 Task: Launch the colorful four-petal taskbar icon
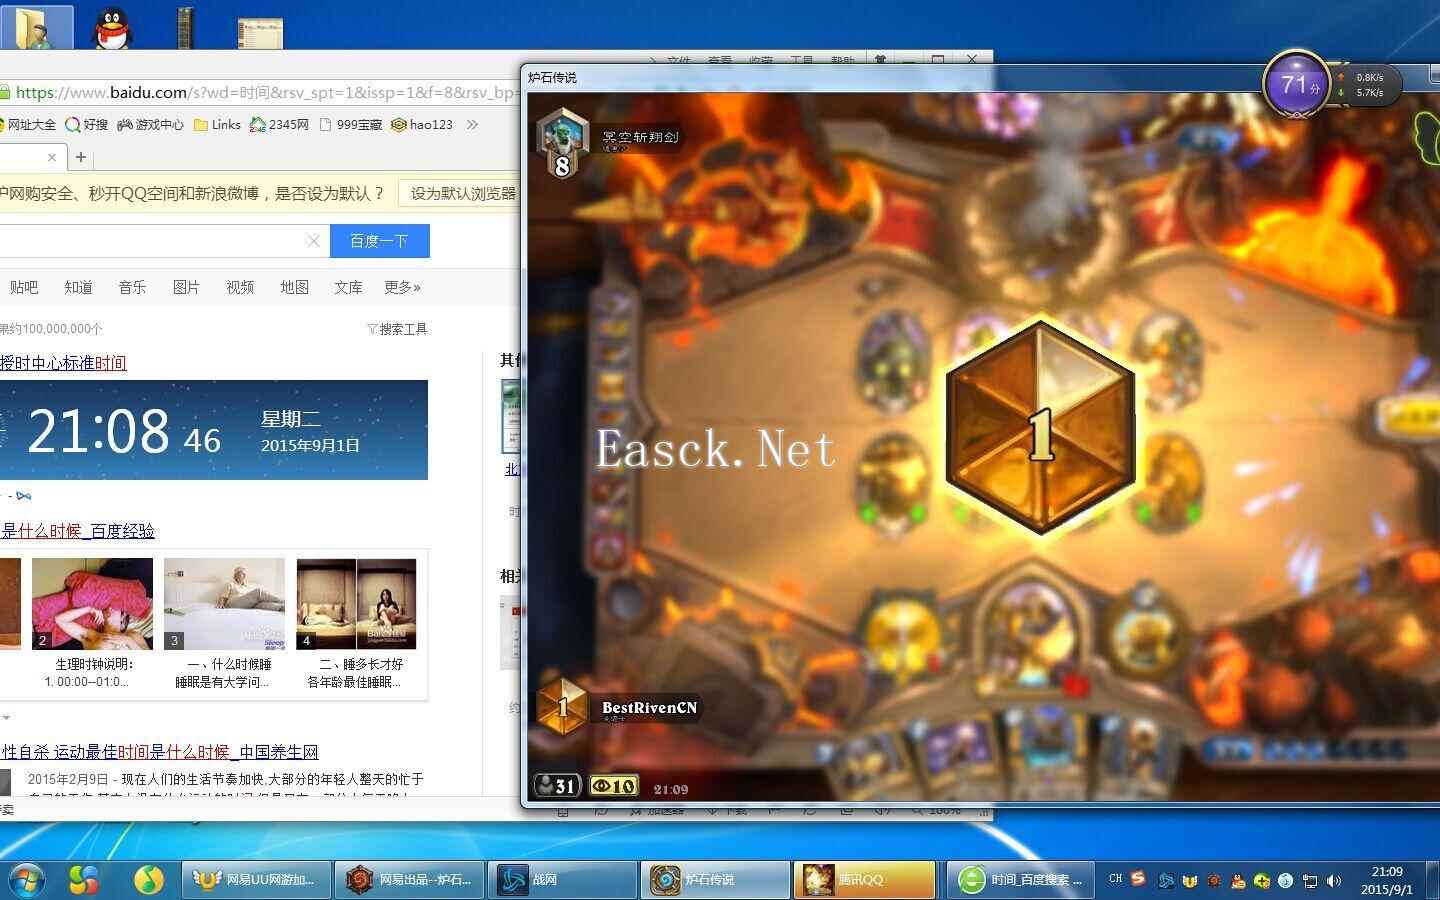[84, 880]
